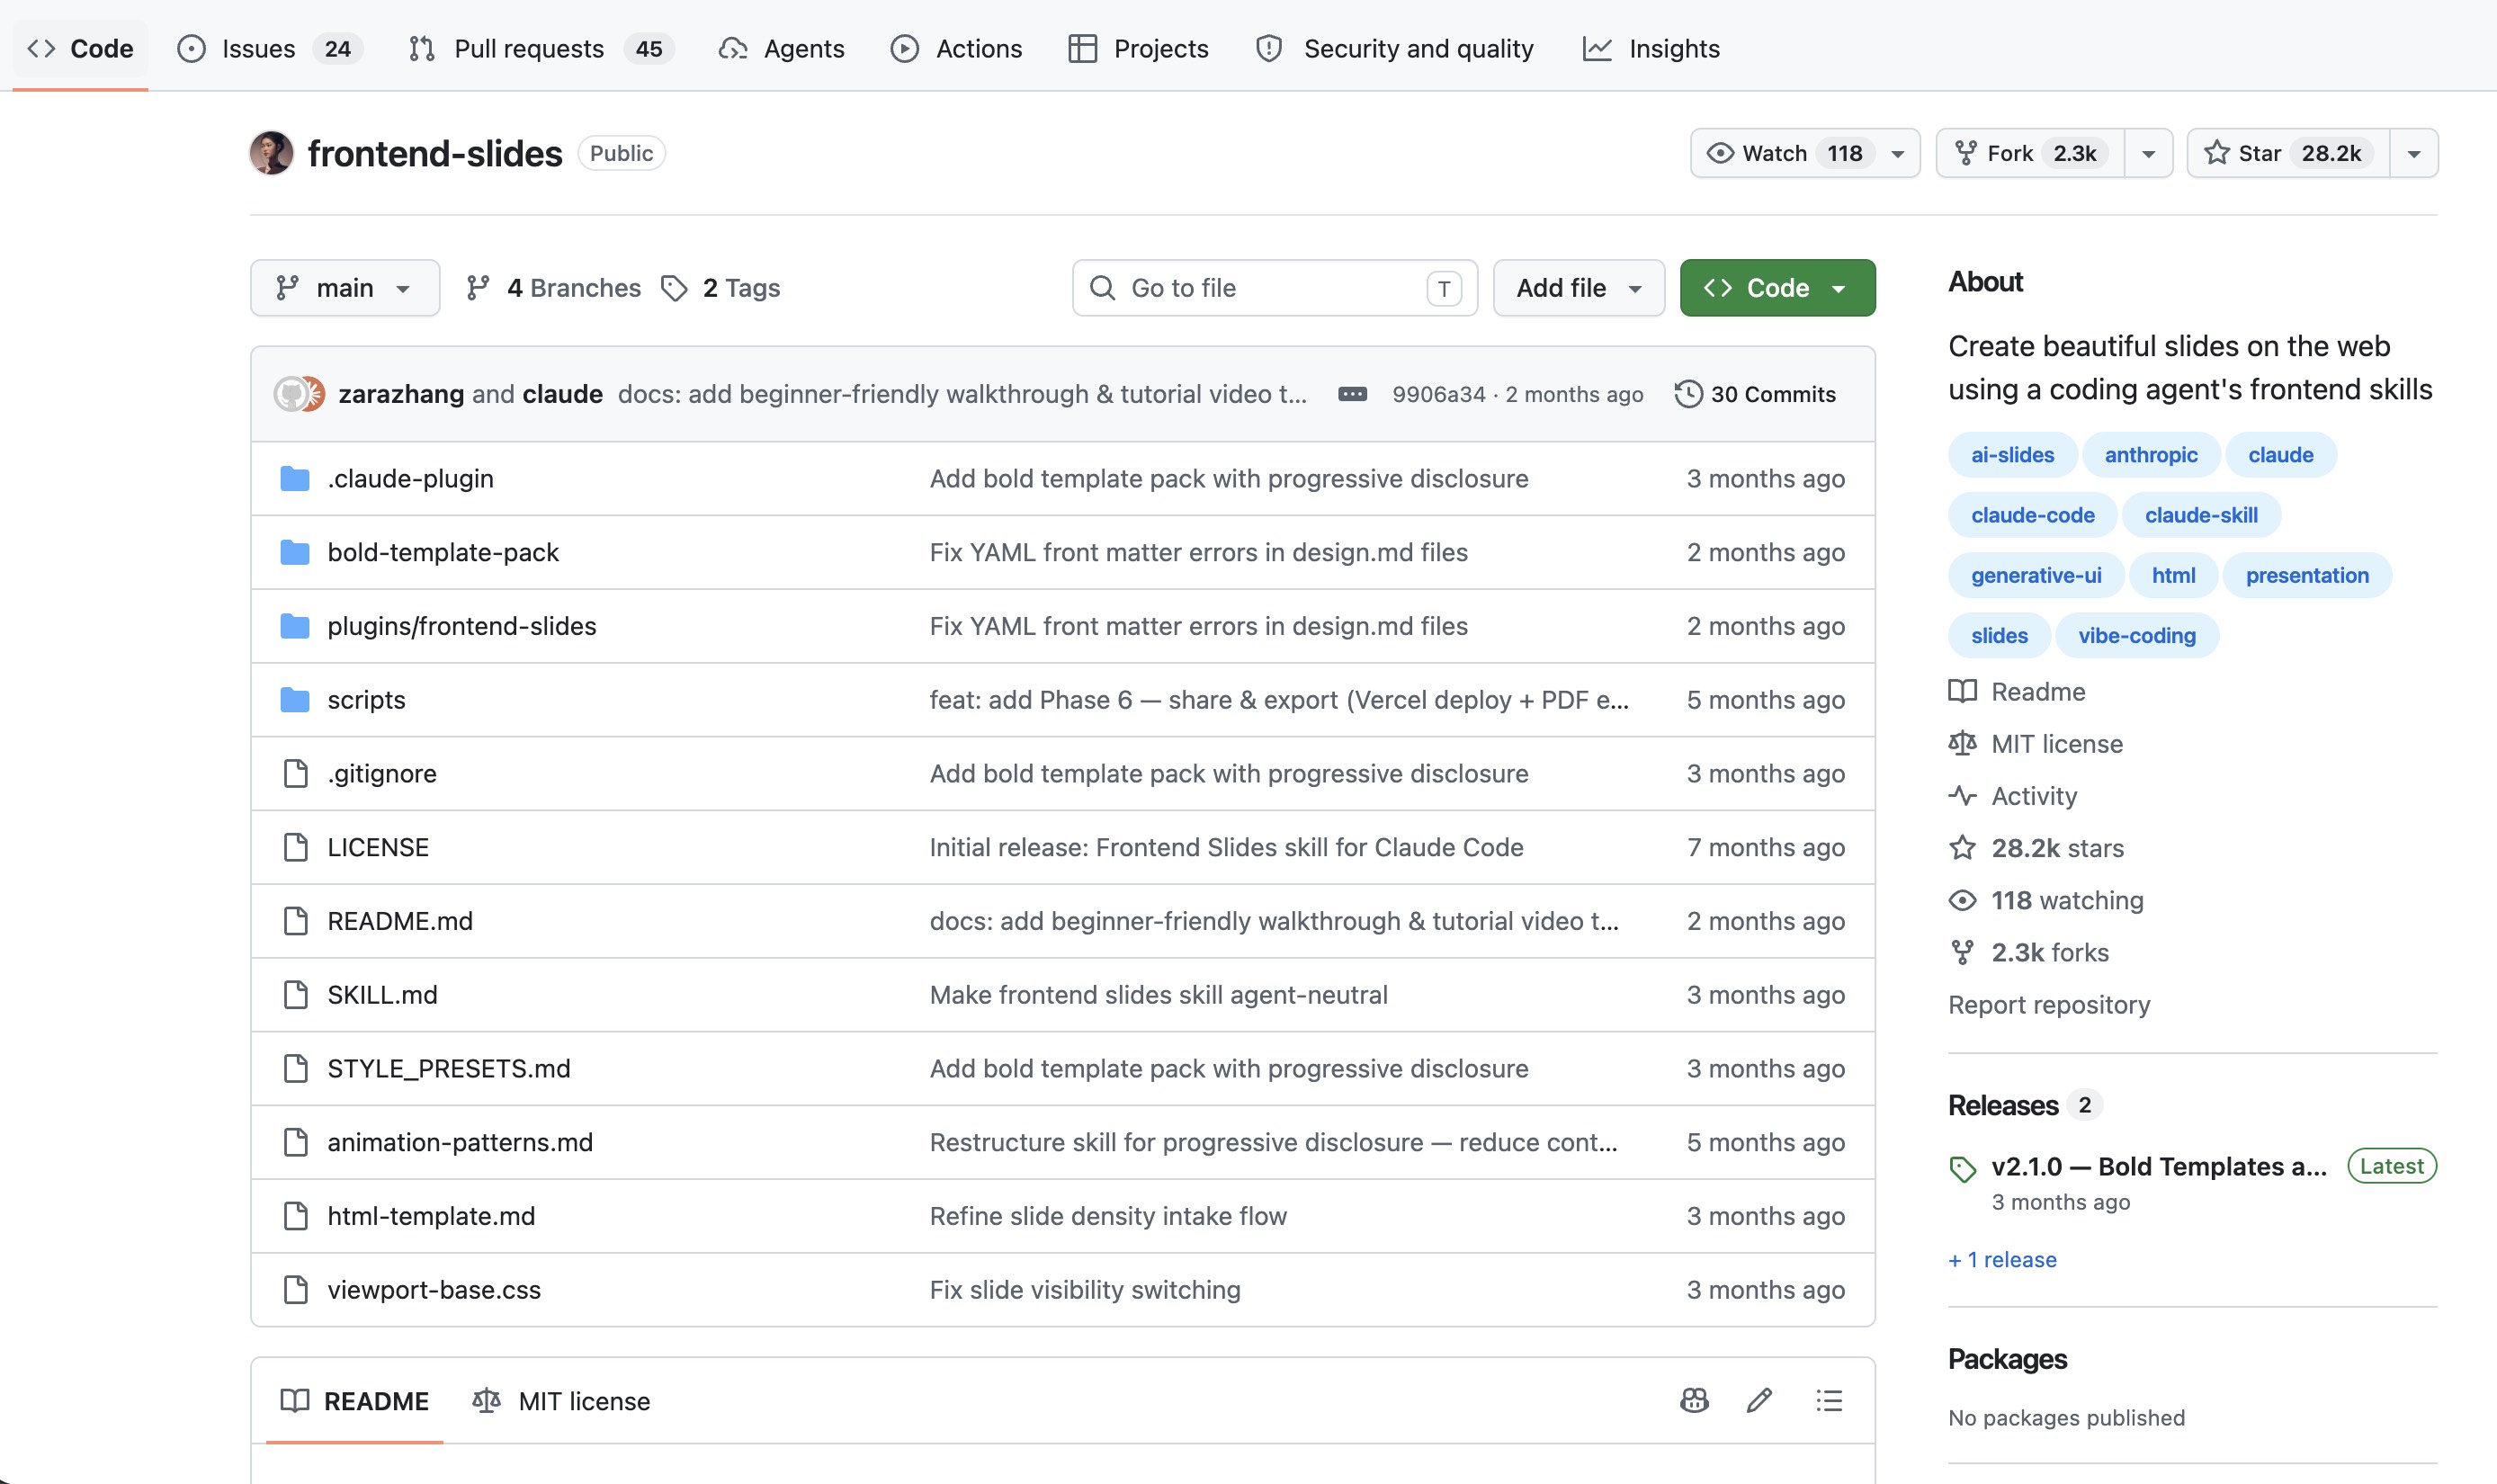Click the Readme book icon in About

tap(1962, 691)
